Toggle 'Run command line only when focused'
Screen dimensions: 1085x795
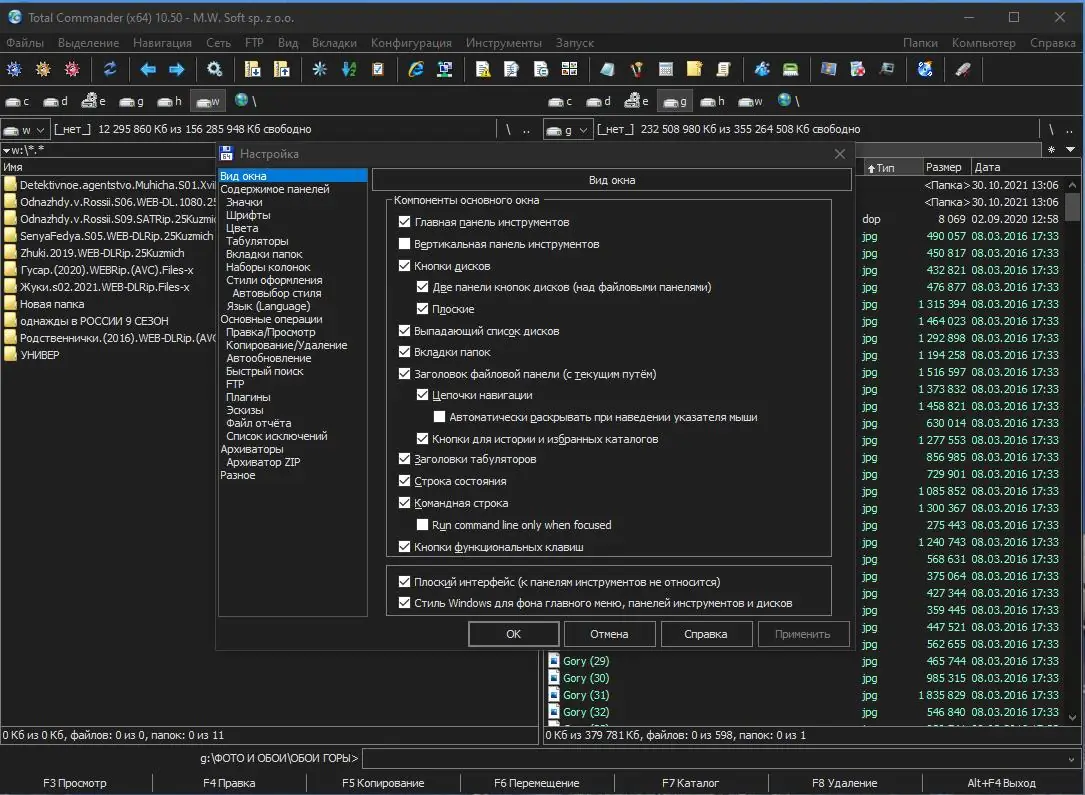pos(422,525)
